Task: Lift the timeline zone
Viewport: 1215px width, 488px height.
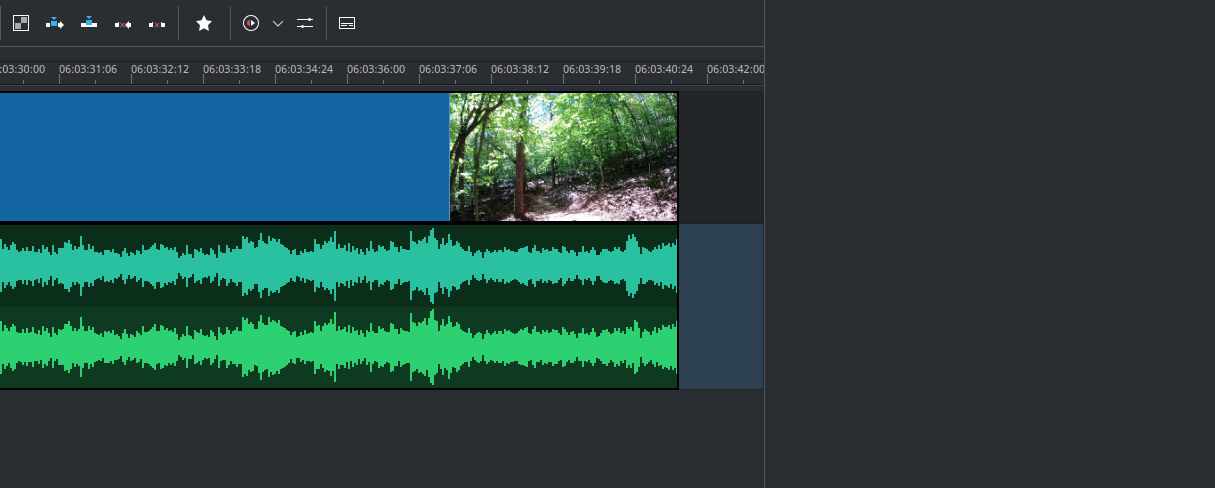Action: 157,23
